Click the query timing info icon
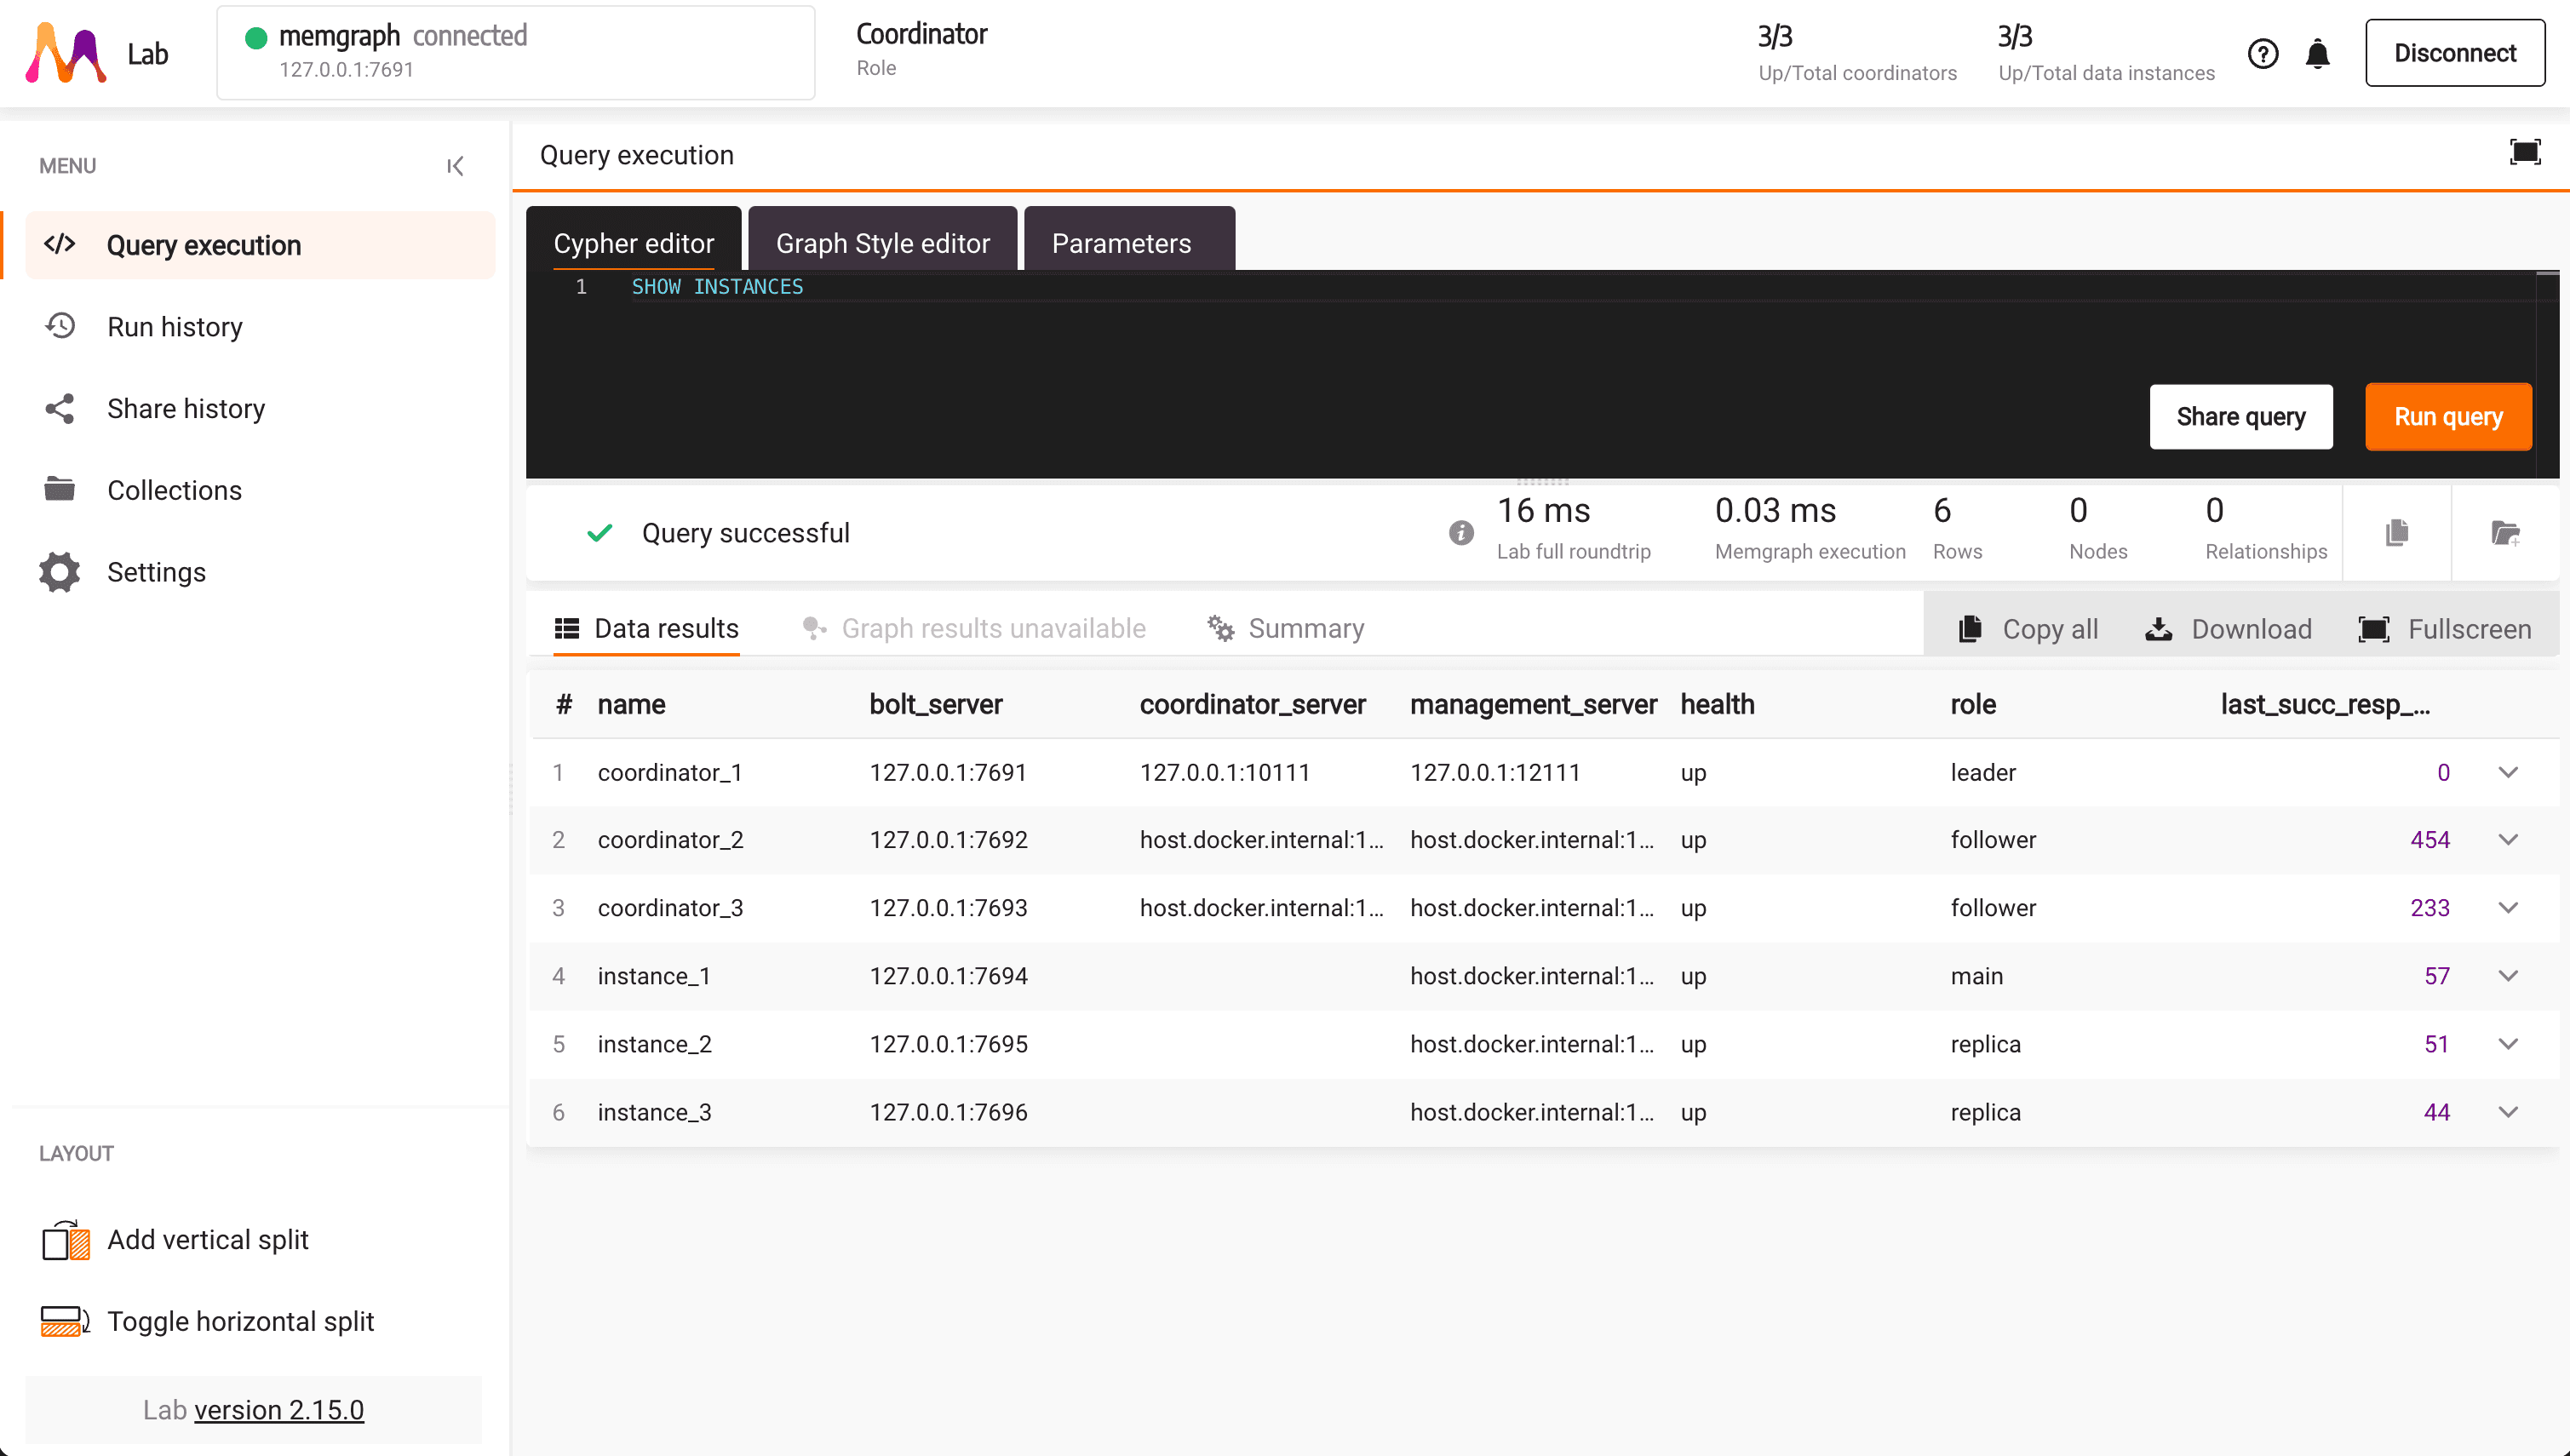Viewport: 2570px width, 1456px height. pyautogui.click(x=1461, y=533)
